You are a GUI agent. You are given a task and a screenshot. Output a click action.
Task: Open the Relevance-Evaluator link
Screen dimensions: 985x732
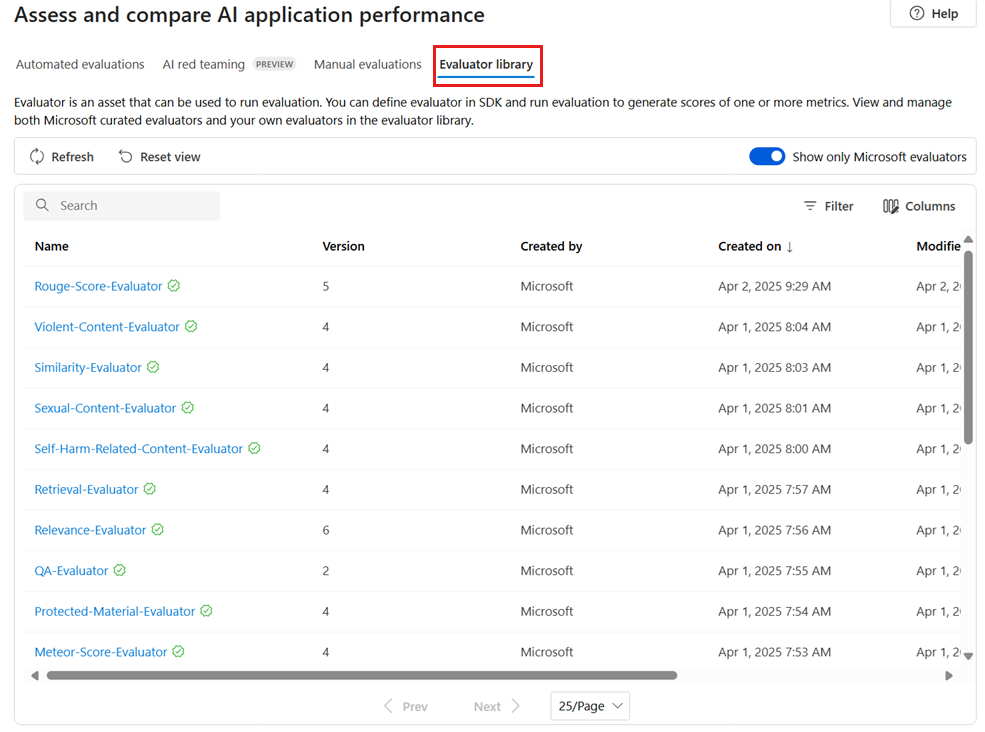click(x=90, y=530)
